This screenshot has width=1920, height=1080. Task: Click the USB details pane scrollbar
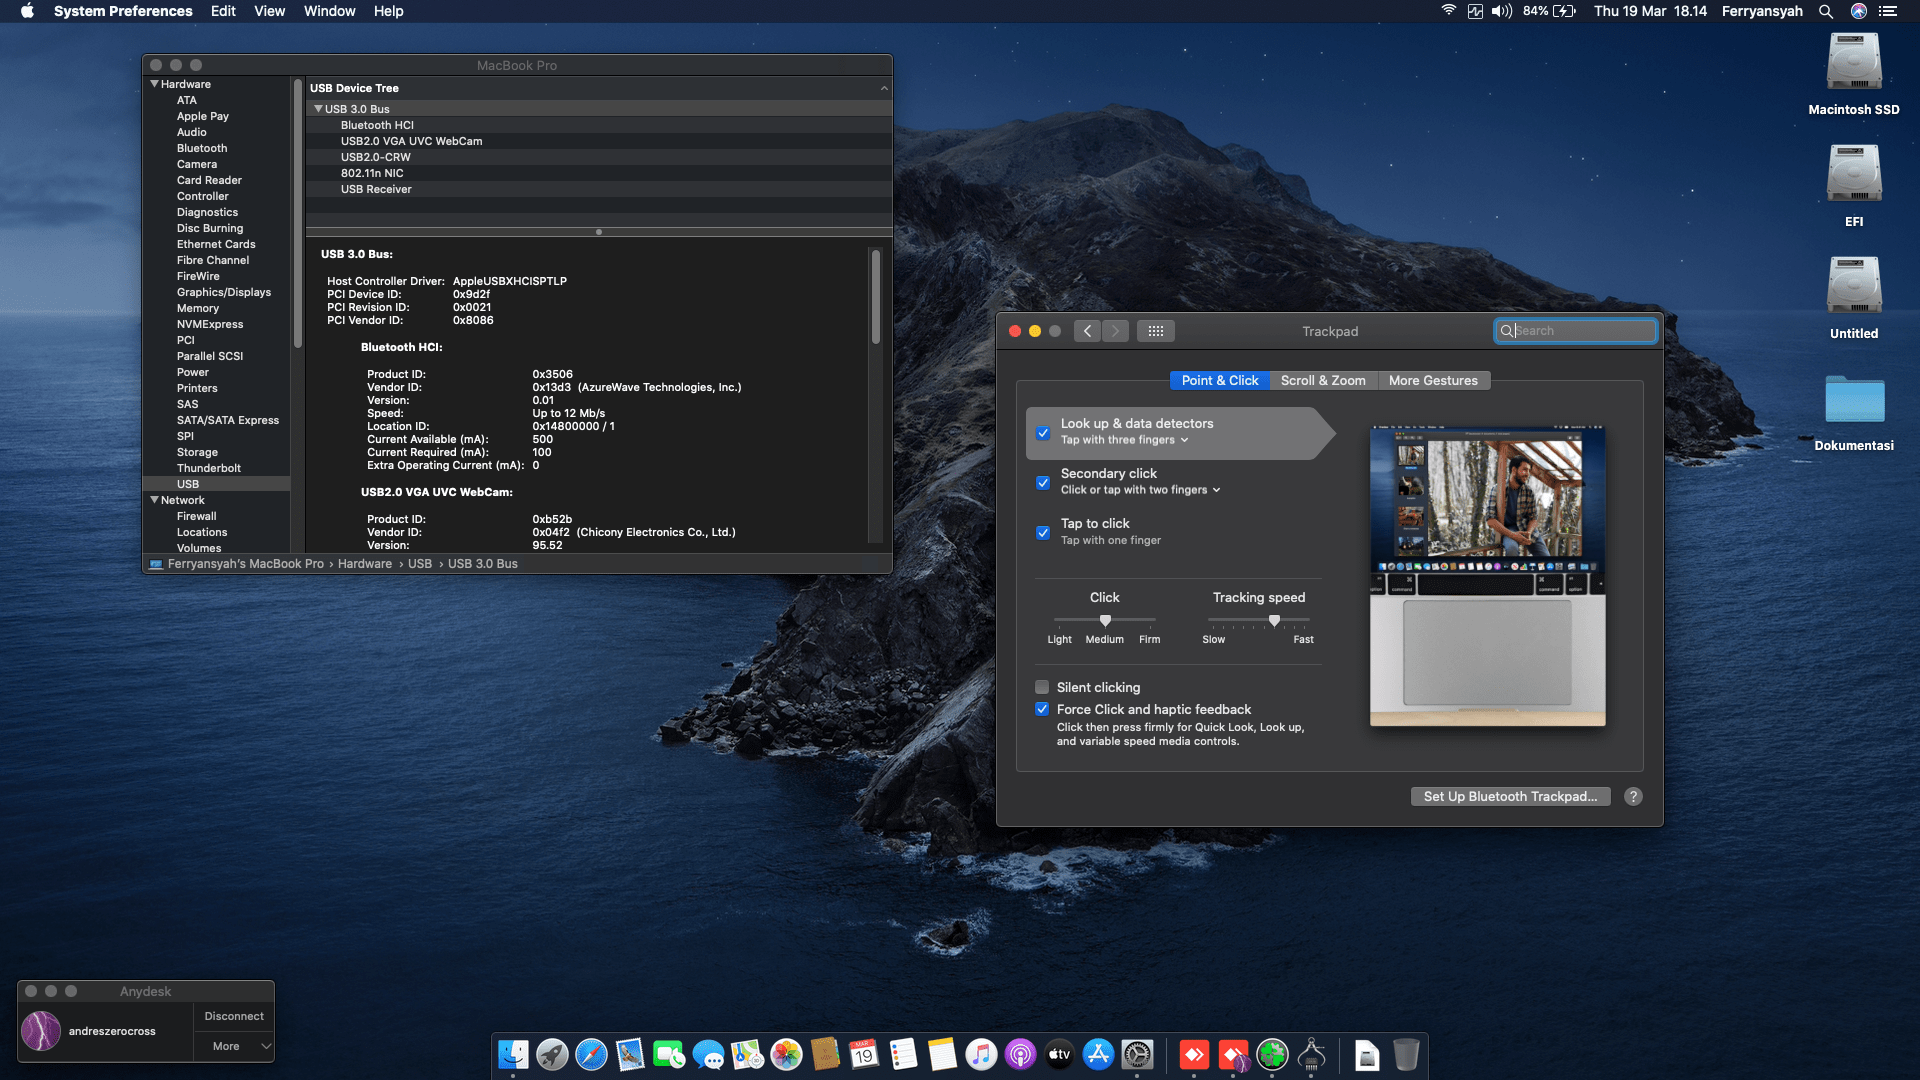(x=876, y=297)
